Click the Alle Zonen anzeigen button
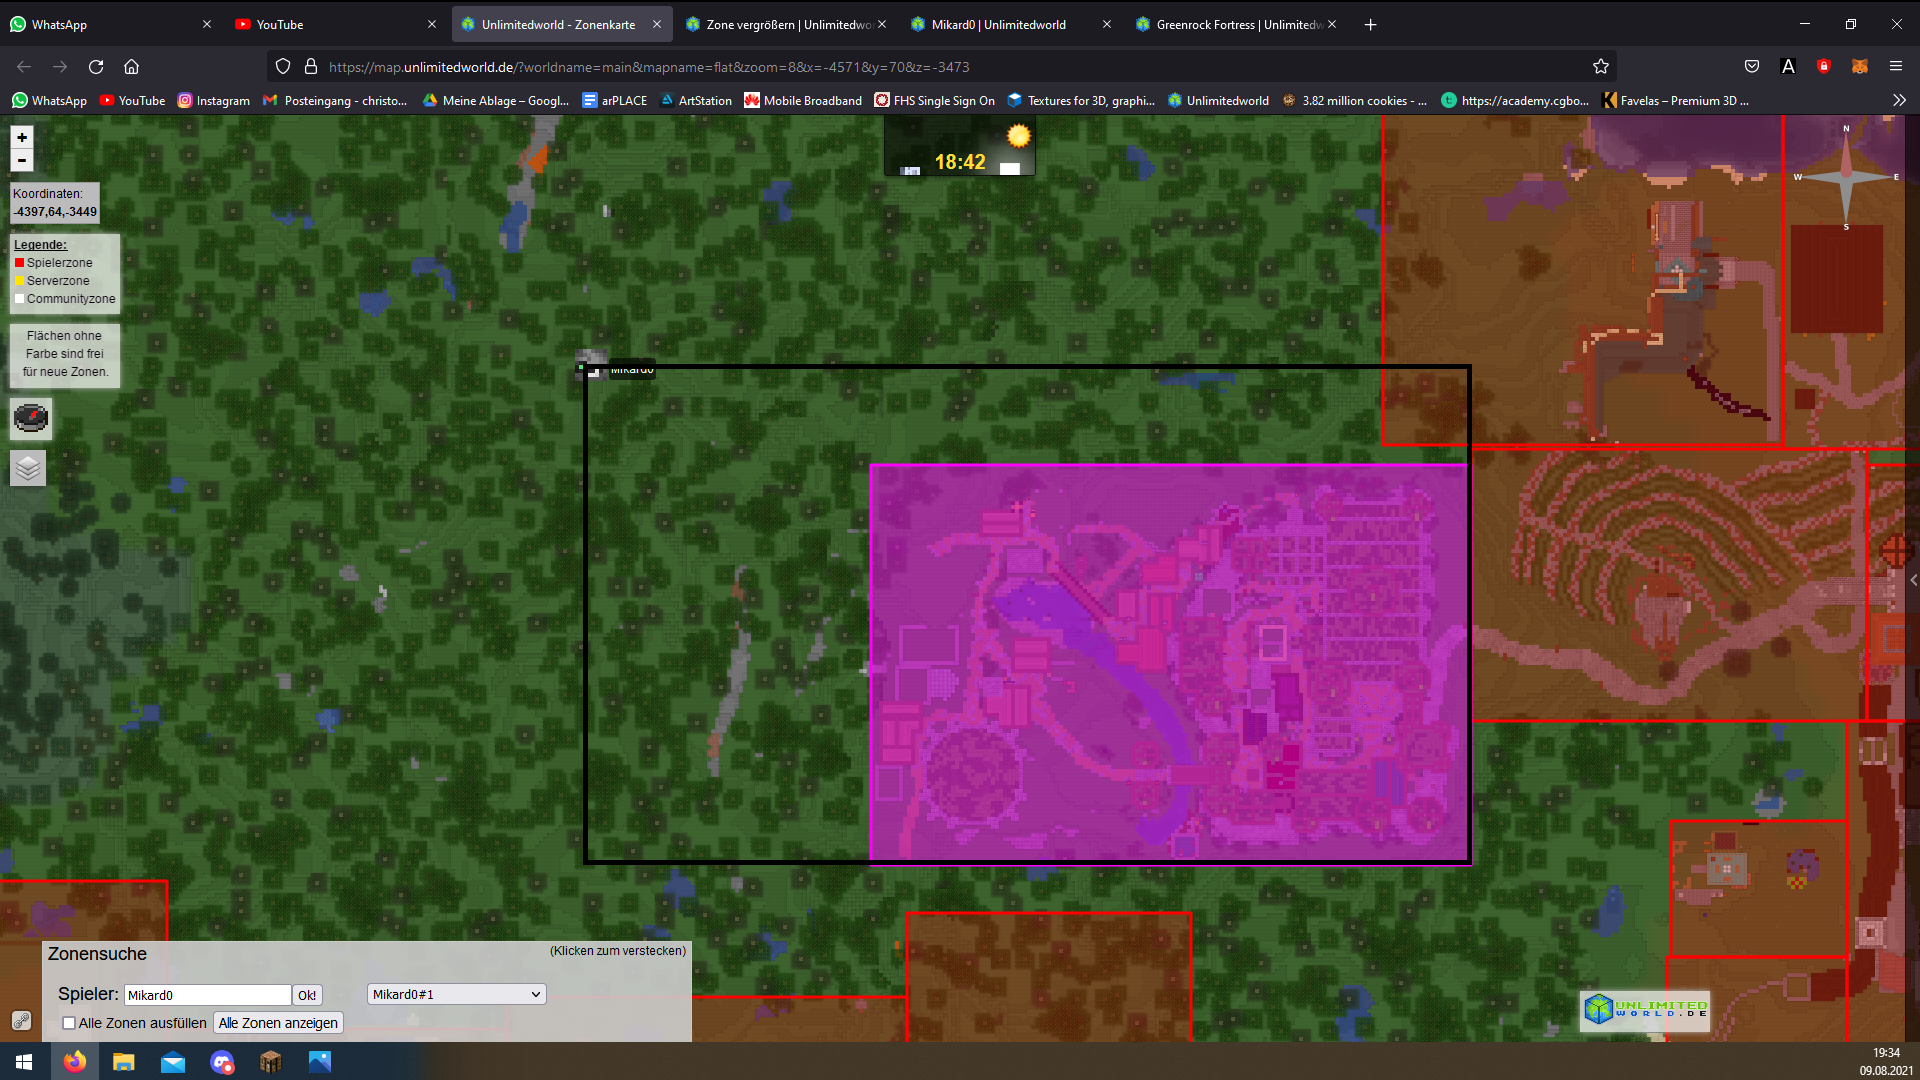Screen dimensions: 1920x1080 coord(278,1023)
